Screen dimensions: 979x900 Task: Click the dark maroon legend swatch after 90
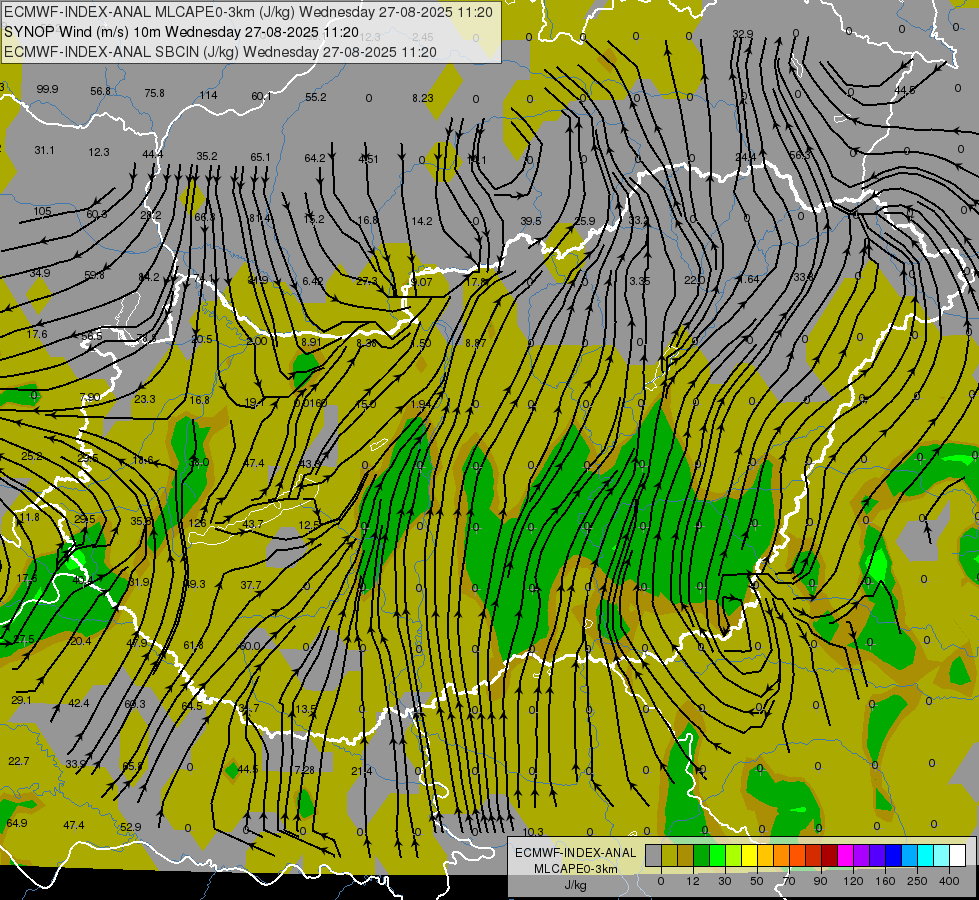tap(830, 855)
